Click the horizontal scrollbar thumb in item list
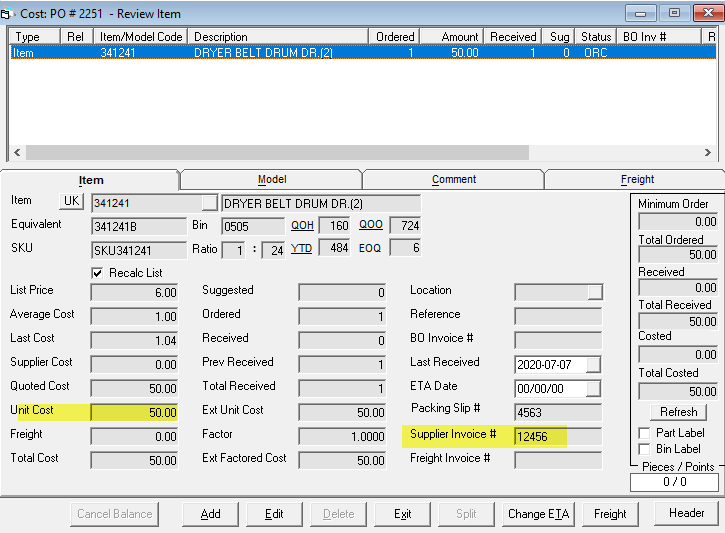 tap(277, 153)
